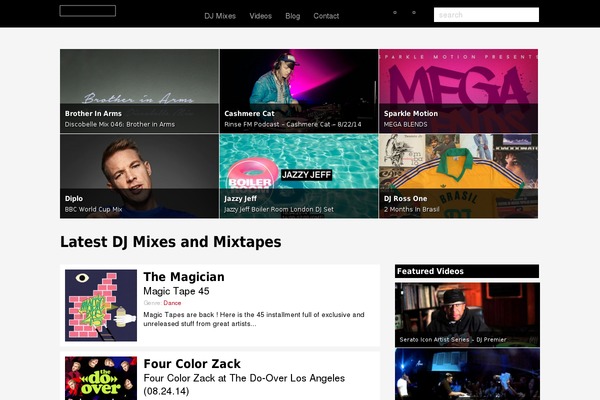Click the site logo box in header
This screenshot has height=400, width=600.
[x=88, y=11]
